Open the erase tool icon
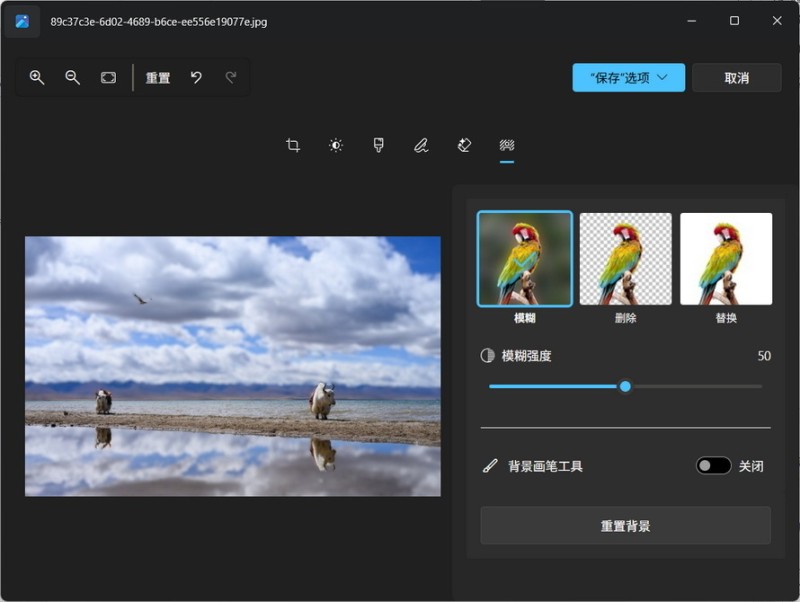Screen dimensions: 800x602 464,146
